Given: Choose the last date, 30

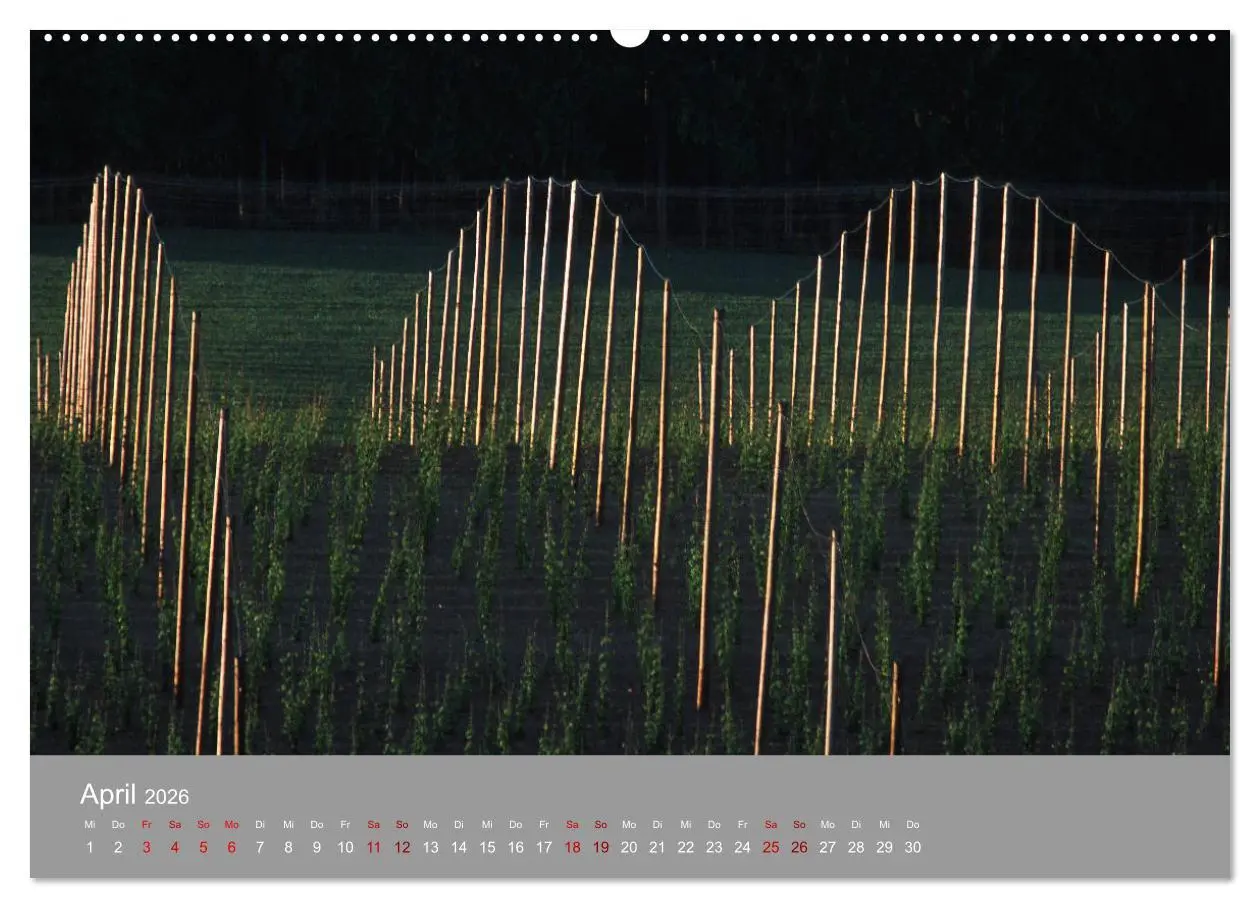Looking at the screenshot, I should pos(913,847).
